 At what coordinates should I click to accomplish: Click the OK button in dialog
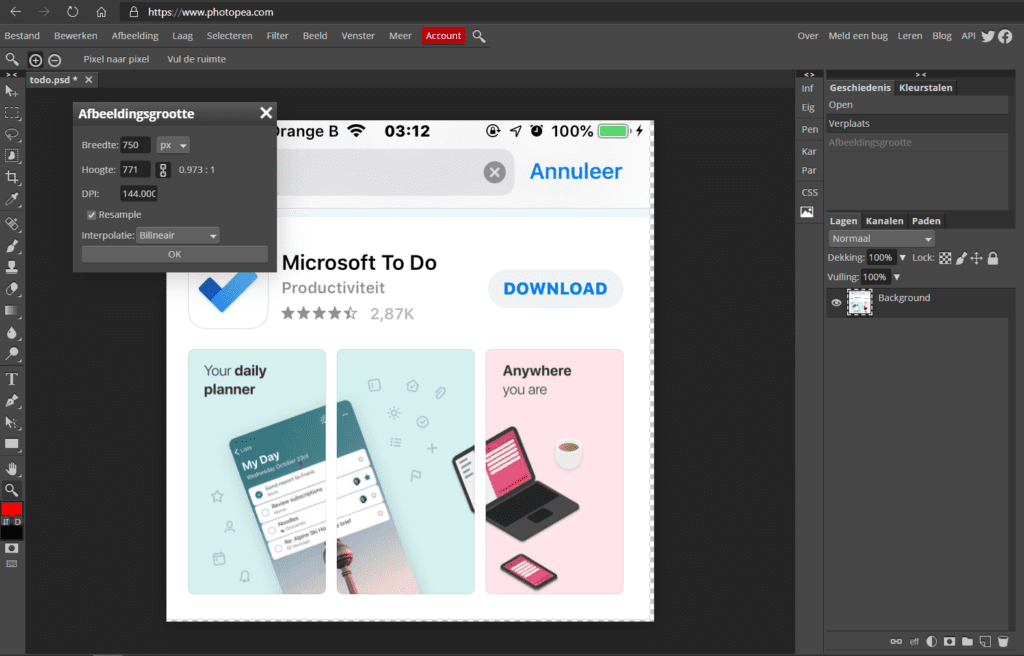[x=174, y=254]
